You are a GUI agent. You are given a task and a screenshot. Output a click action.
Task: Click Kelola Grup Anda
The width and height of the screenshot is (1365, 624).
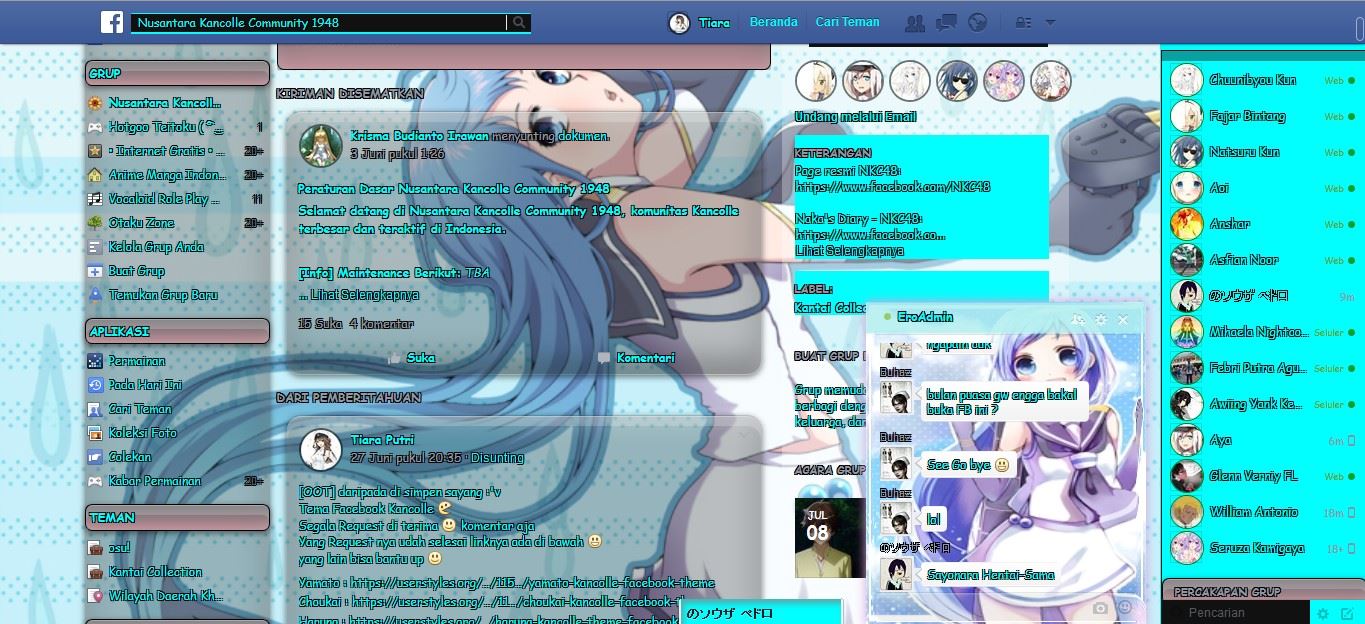(156, 247)
